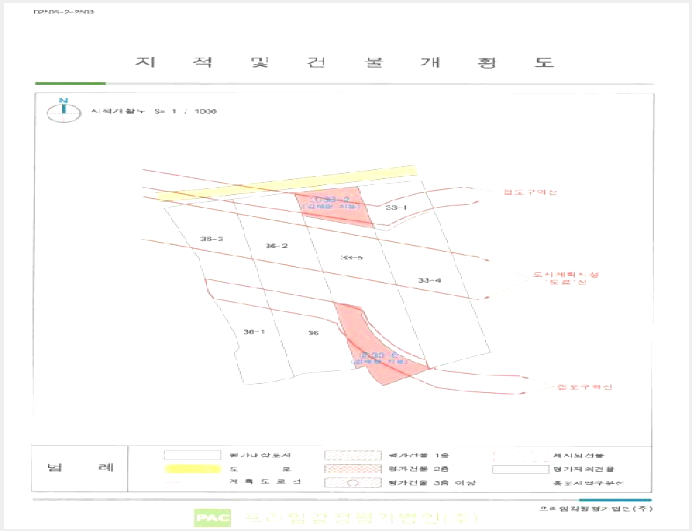Click the legend text '평가제외건물'

pos(584,469)
